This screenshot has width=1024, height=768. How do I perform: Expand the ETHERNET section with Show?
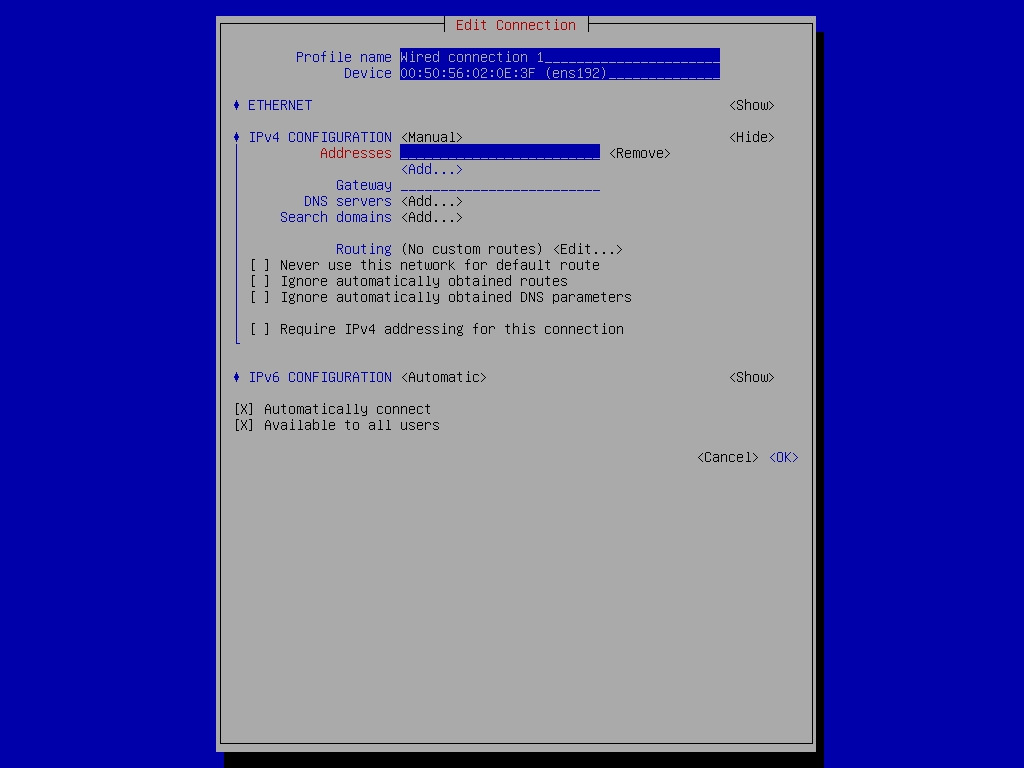point(751,105)
